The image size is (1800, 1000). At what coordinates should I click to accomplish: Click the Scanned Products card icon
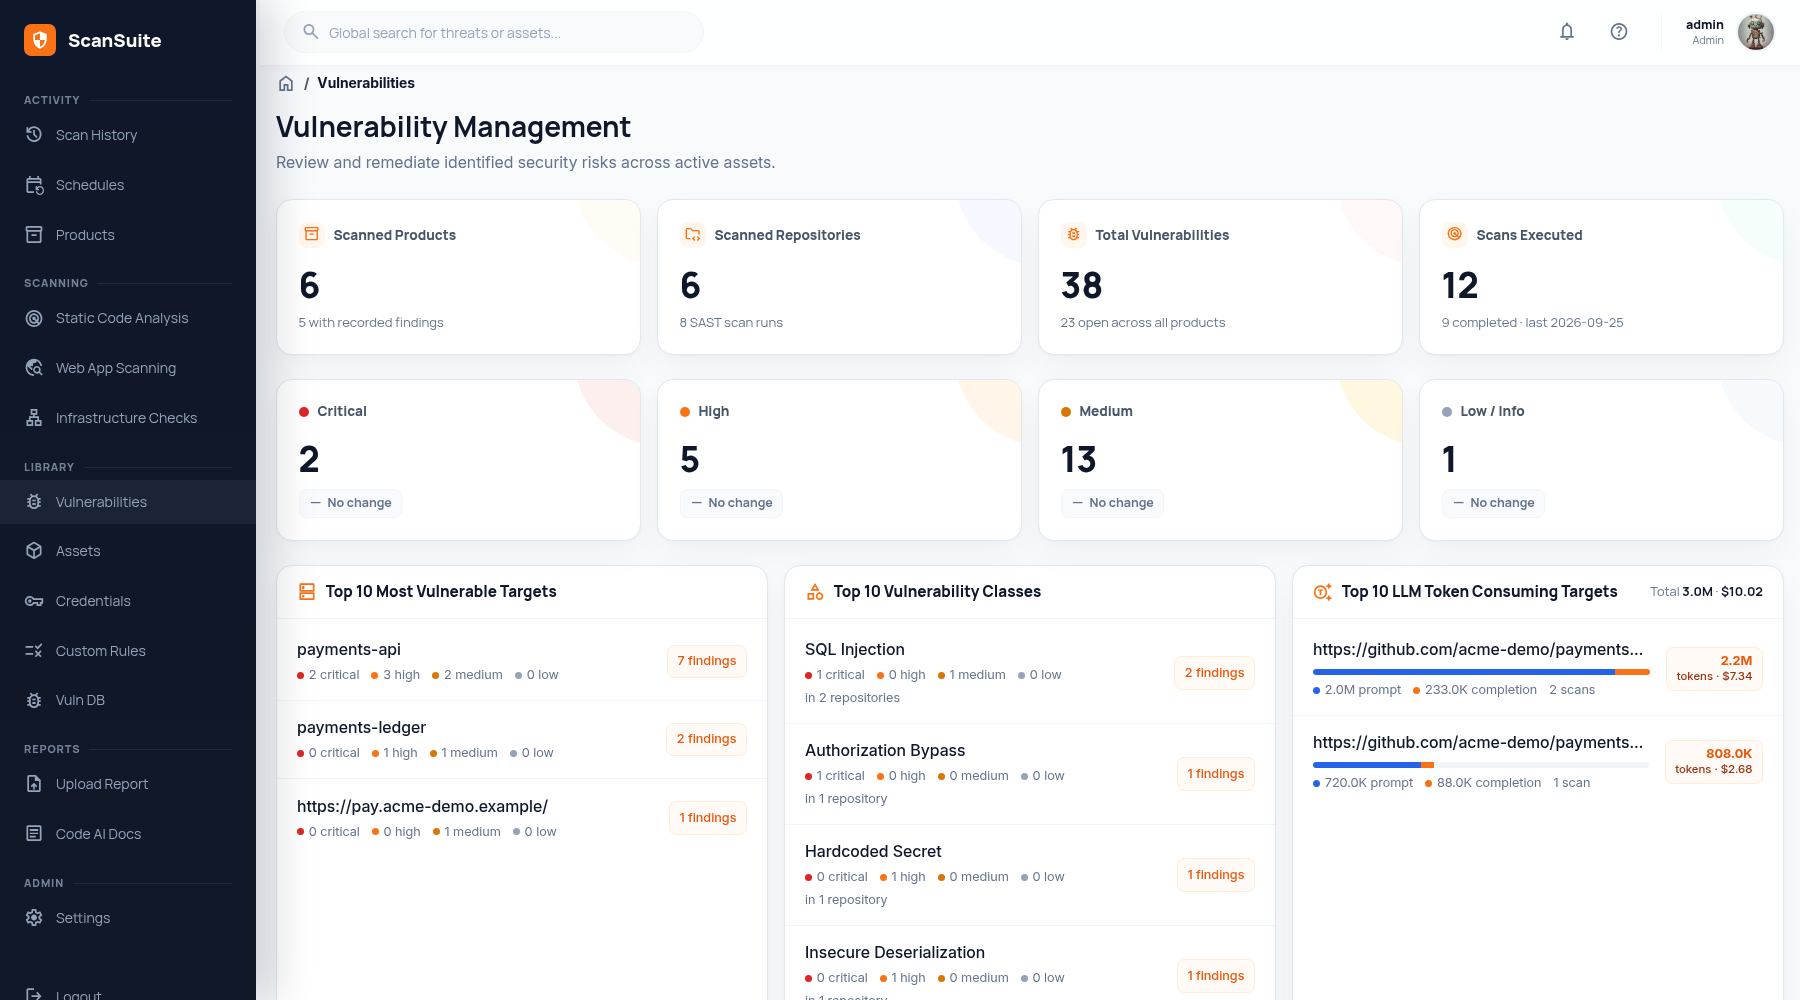click(x=312, y=234)
